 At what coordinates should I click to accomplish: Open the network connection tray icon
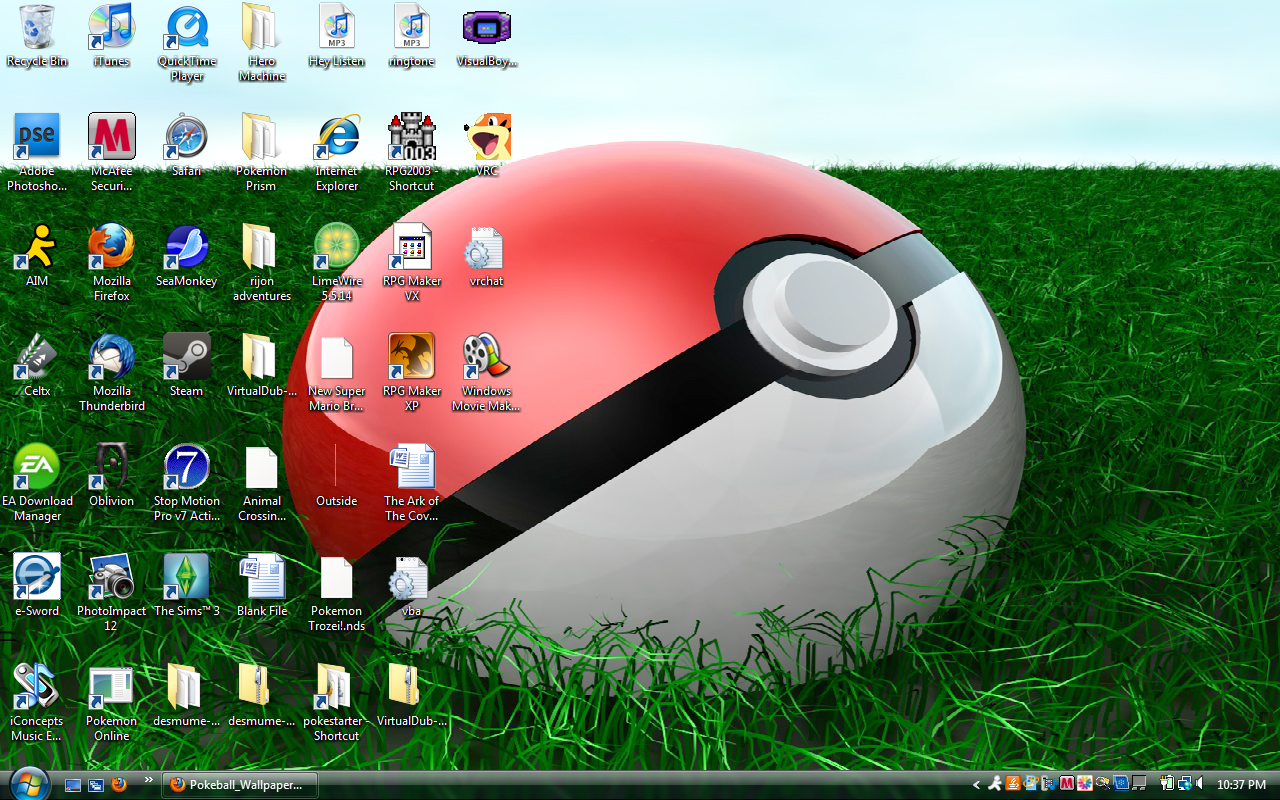tap(1184, 784)
